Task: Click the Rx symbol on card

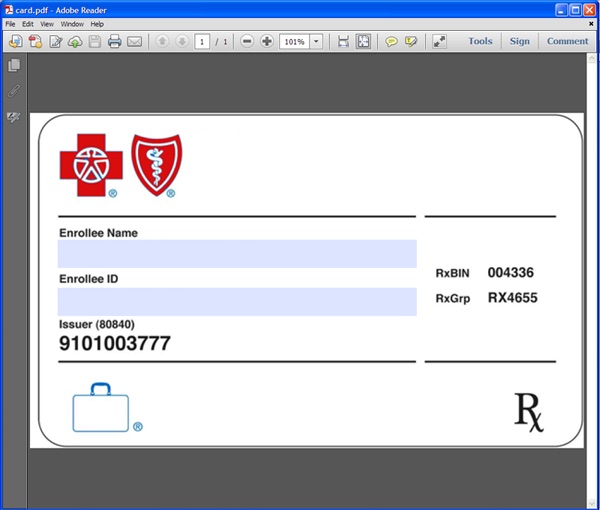Action: 529,412
